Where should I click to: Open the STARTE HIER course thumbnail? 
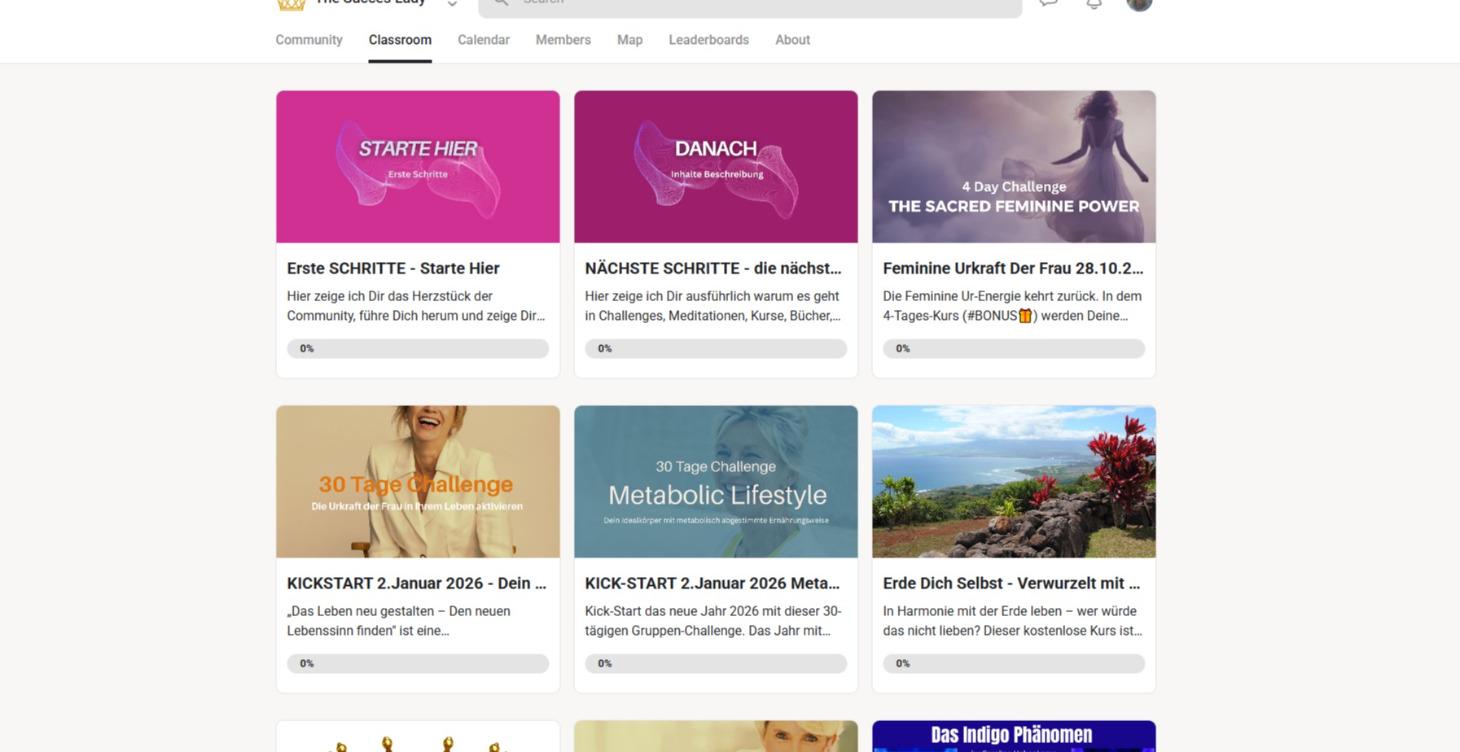[418, 167]
